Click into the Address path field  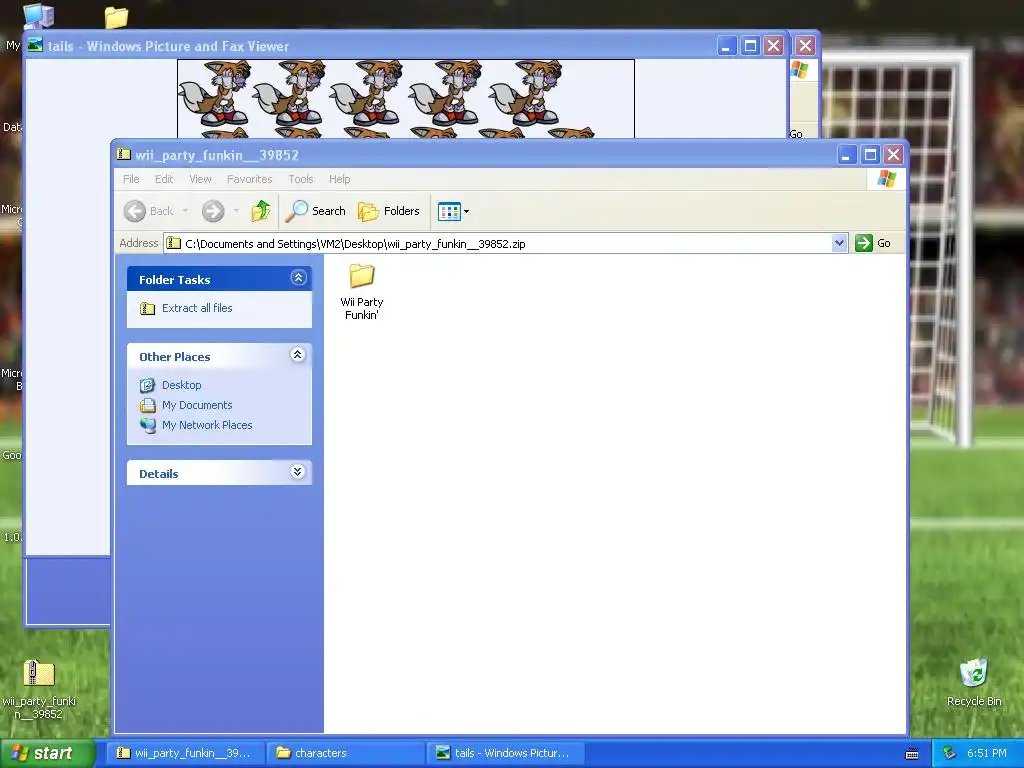pos(498,244)
